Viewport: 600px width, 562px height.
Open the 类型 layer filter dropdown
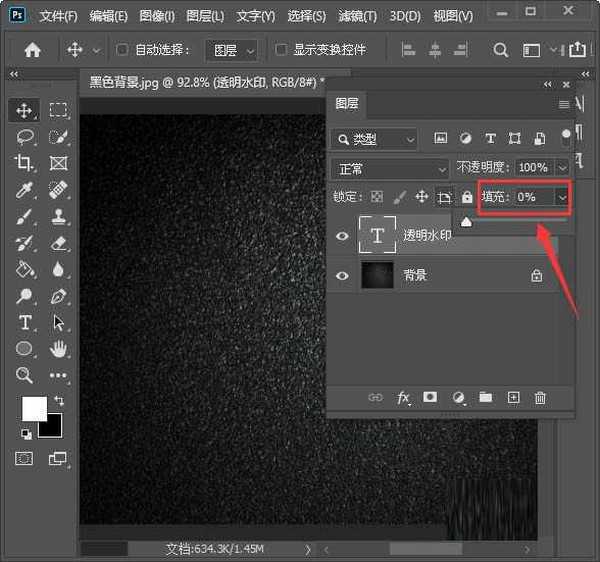click(x=376, y=139)
